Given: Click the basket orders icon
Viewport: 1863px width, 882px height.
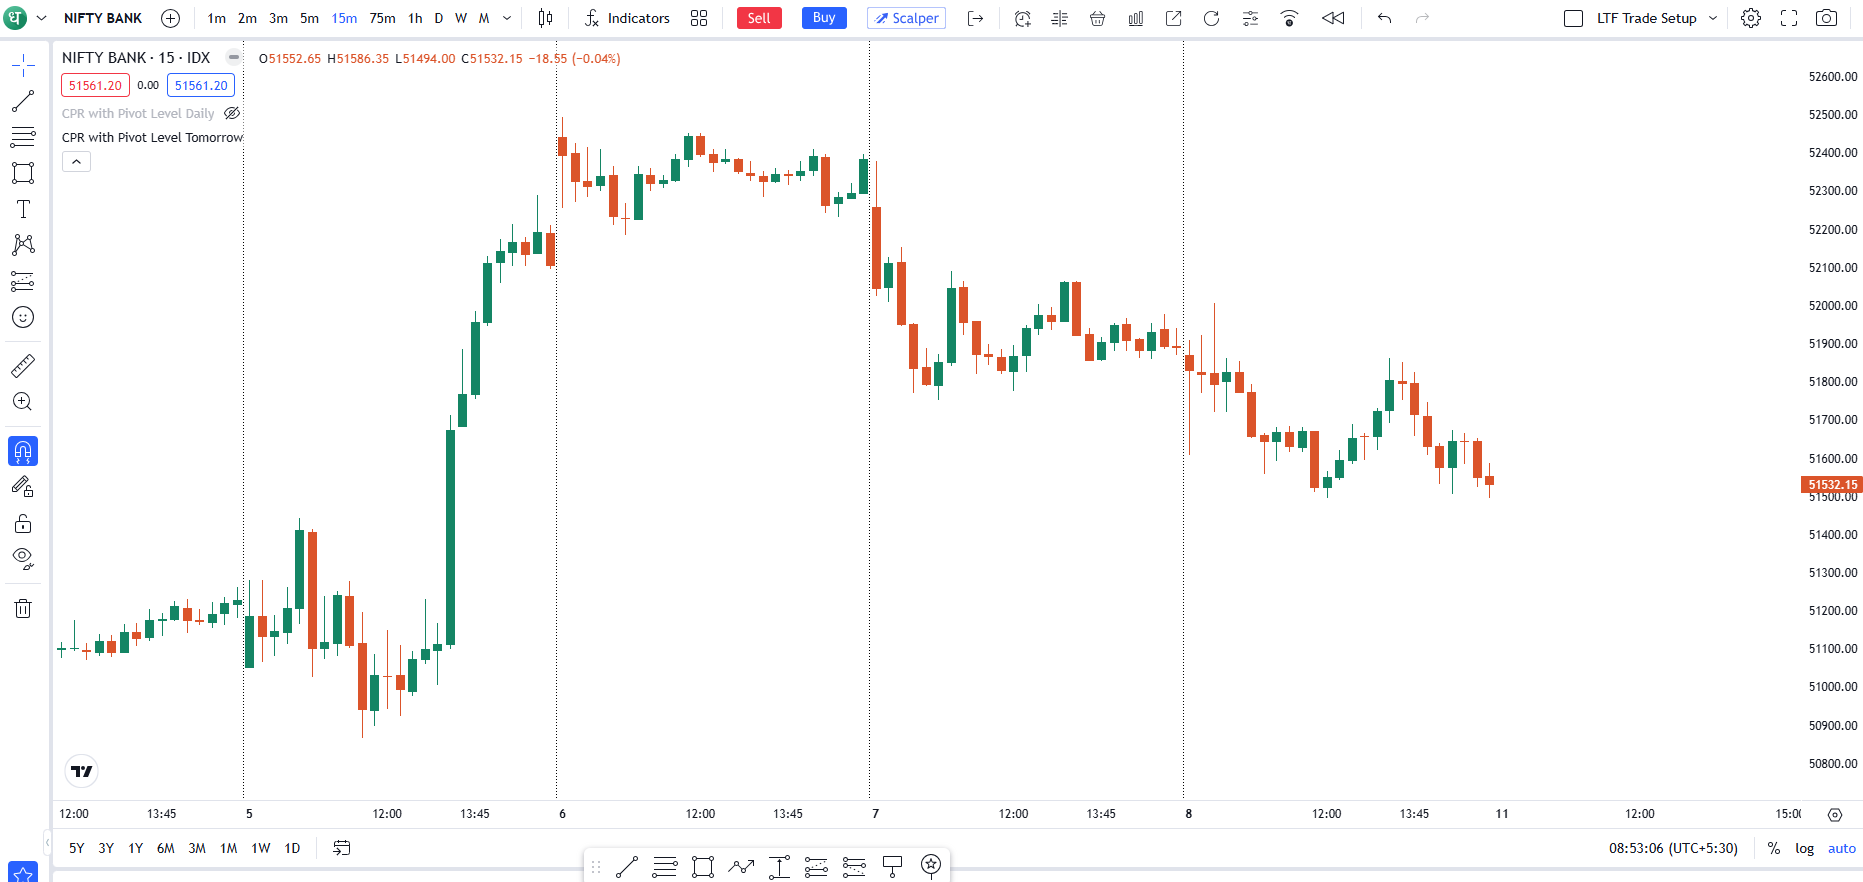Looking at the screenshot, I should click(x=1097, y=18).
